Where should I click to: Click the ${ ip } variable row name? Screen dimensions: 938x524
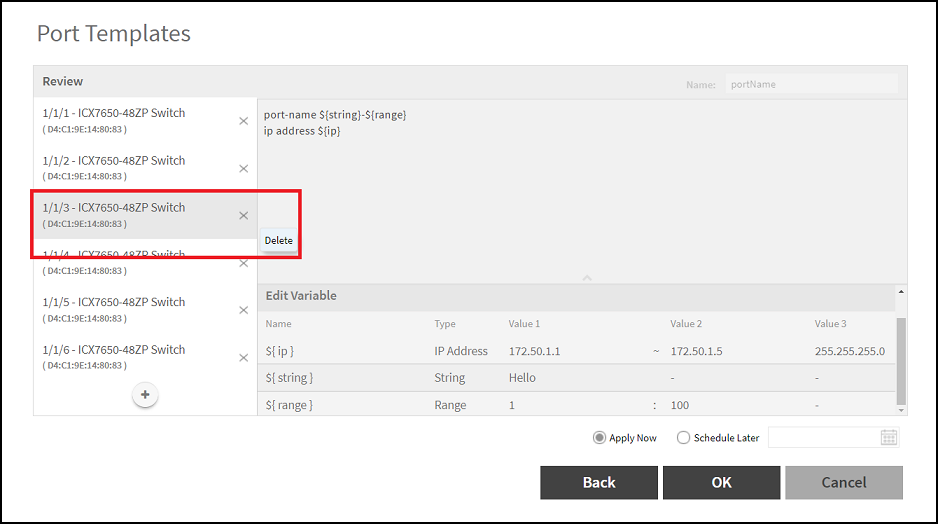point(280,351)
